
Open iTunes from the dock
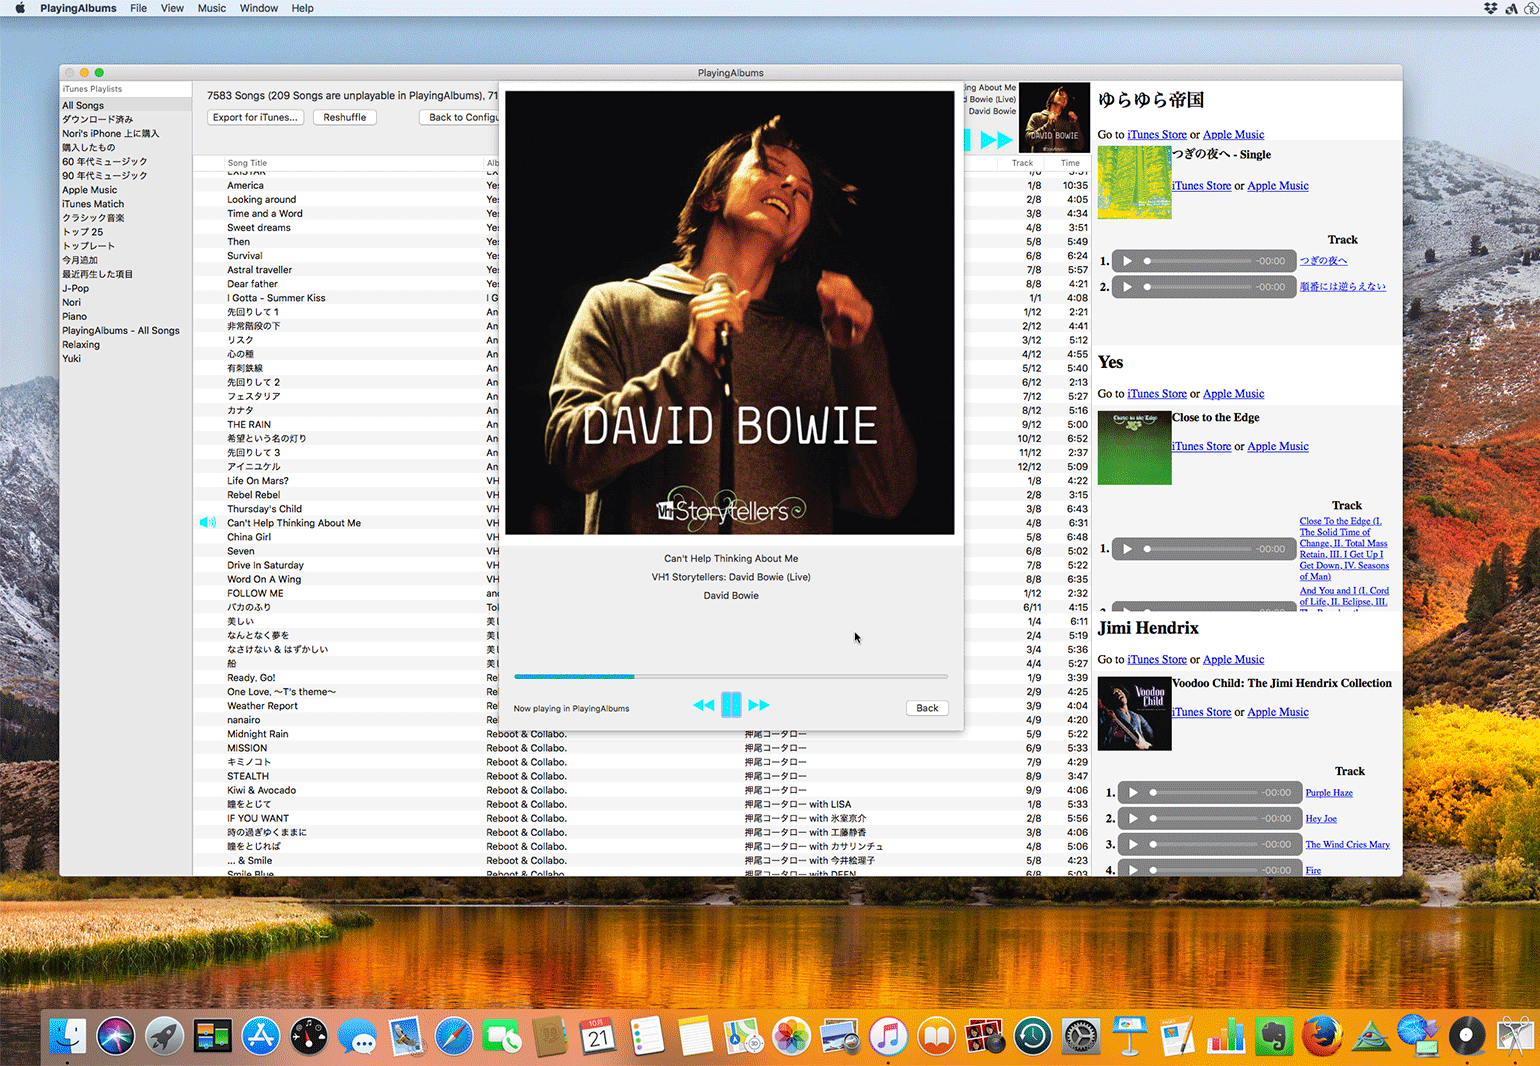pos(888,1036)
